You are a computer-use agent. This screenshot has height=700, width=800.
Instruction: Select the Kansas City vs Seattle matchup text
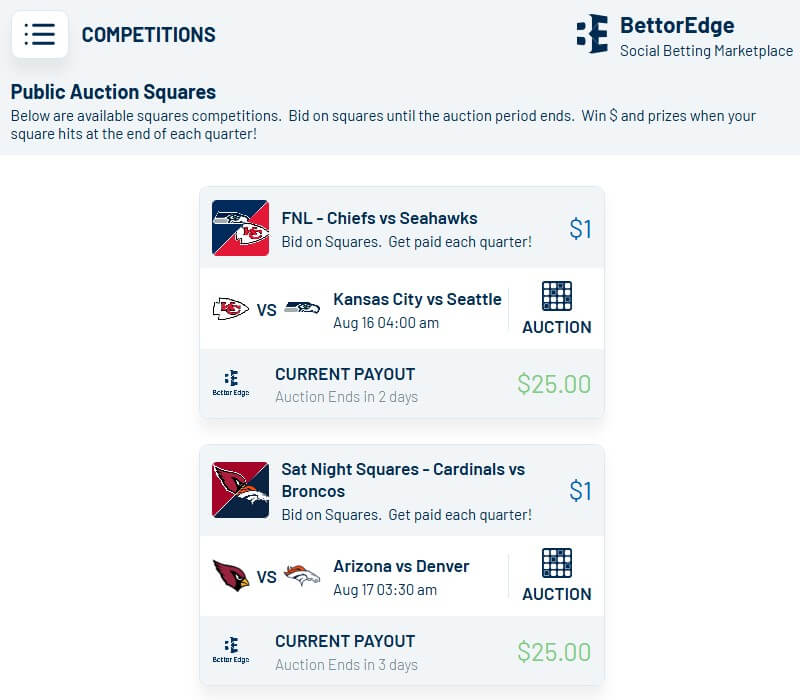pyautogui.click(x=417, y=299)
